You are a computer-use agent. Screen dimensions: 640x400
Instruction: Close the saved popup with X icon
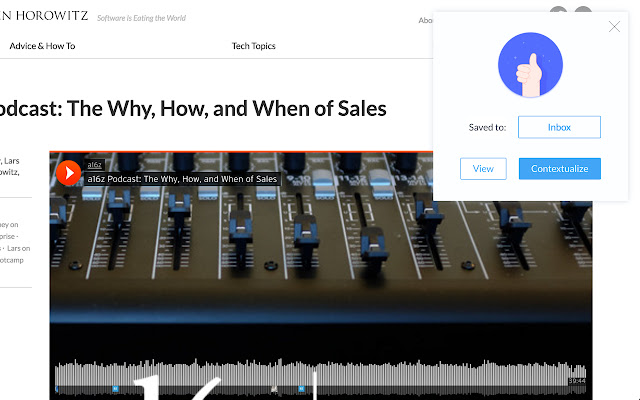tap(614, 27)
